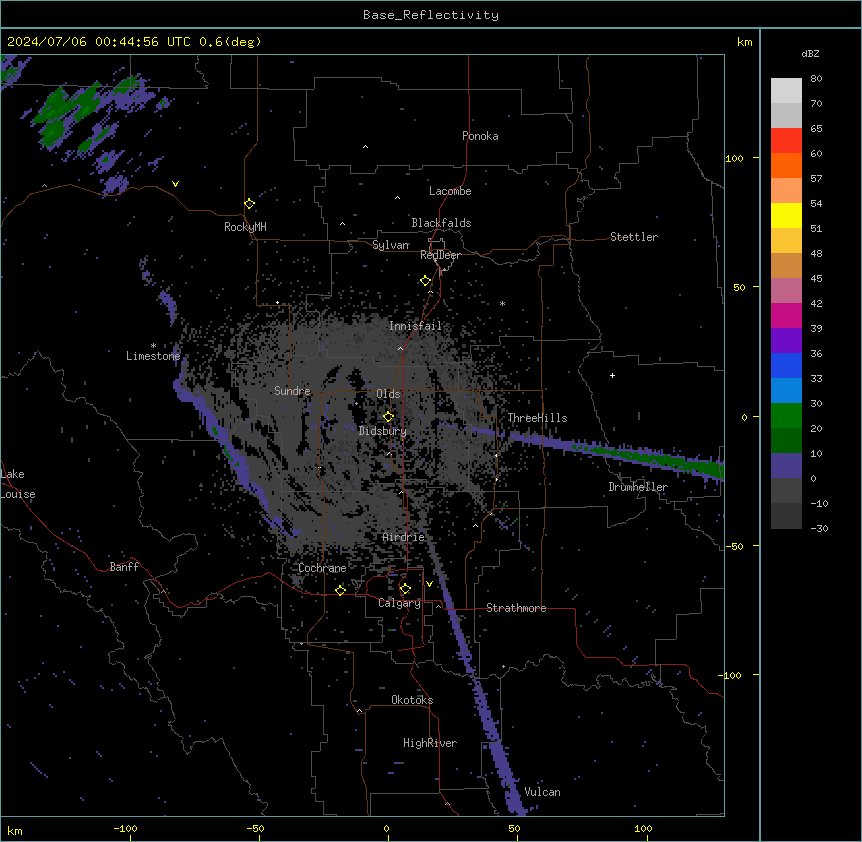Click the yellow diamond marker below Cochrane
Viewport: 862px width, 842px height.
(340, 590)
